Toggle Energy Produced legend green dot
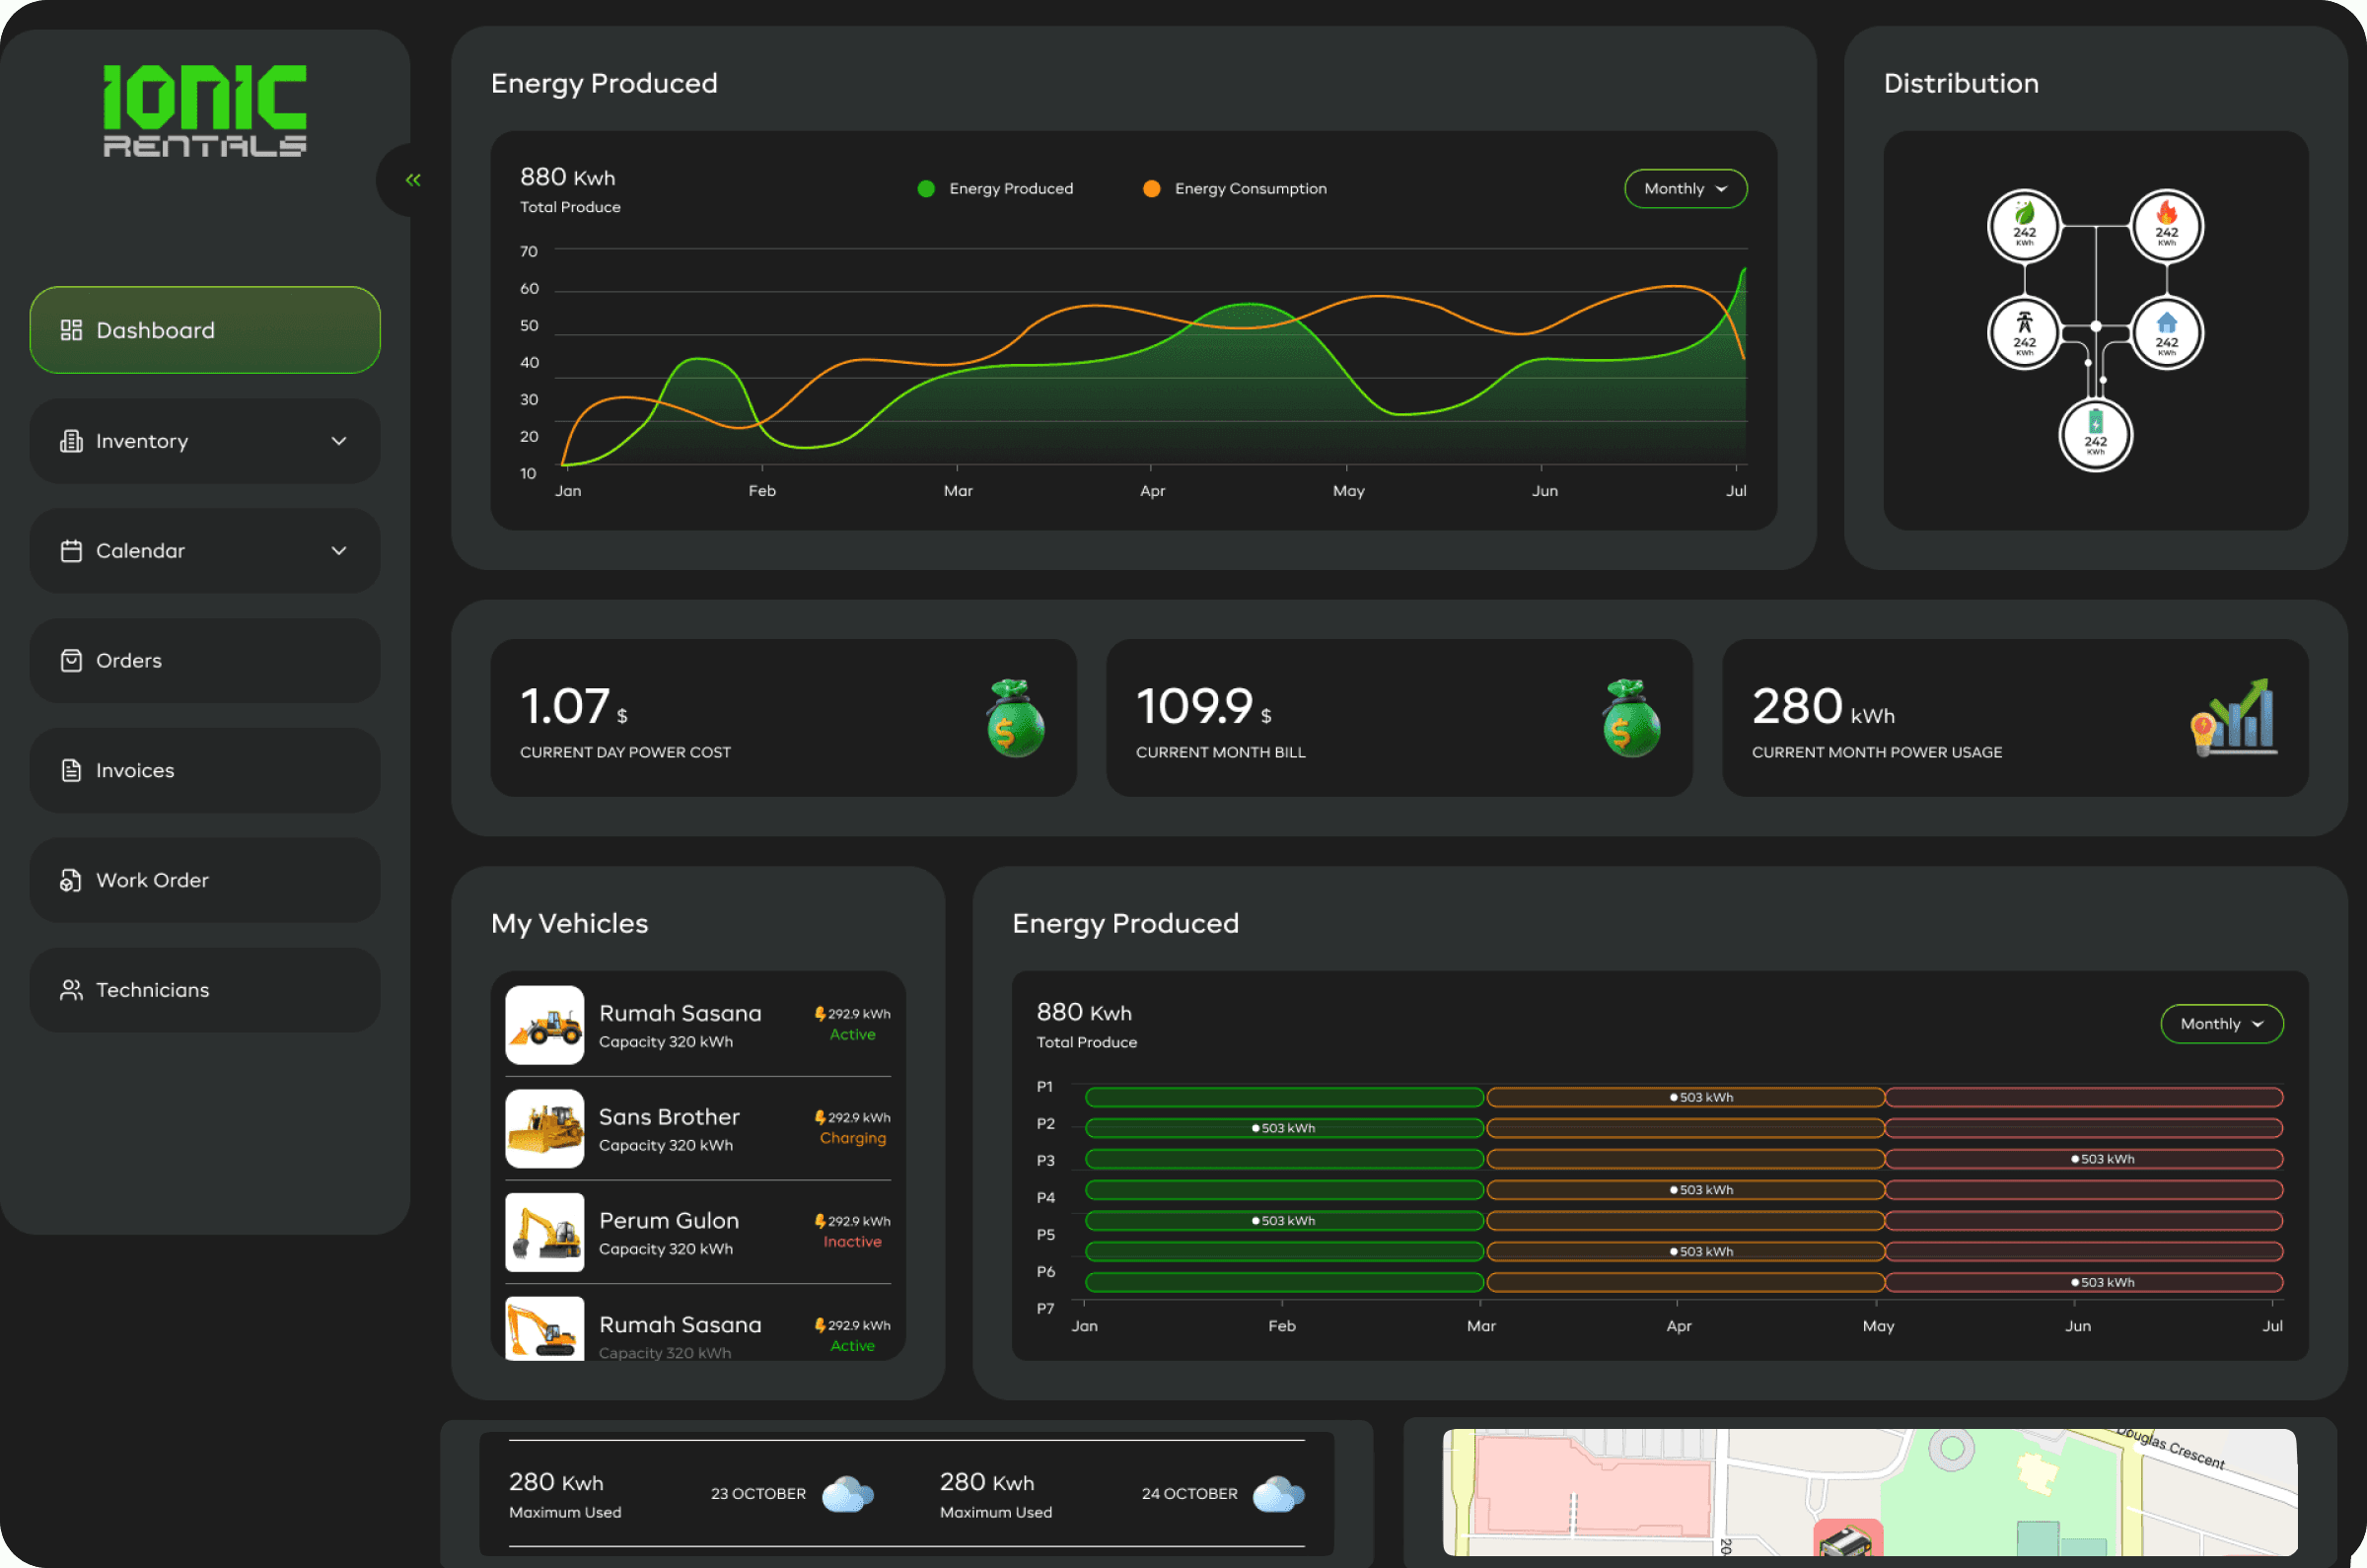Image resolution: width=2367 pixels, height=1568 pixels. (x=926, y=189)
